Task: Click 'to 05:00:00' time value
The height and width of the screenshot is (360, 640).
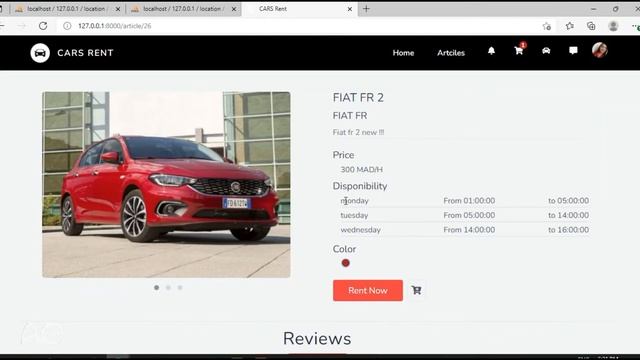Action: [569, 200]
